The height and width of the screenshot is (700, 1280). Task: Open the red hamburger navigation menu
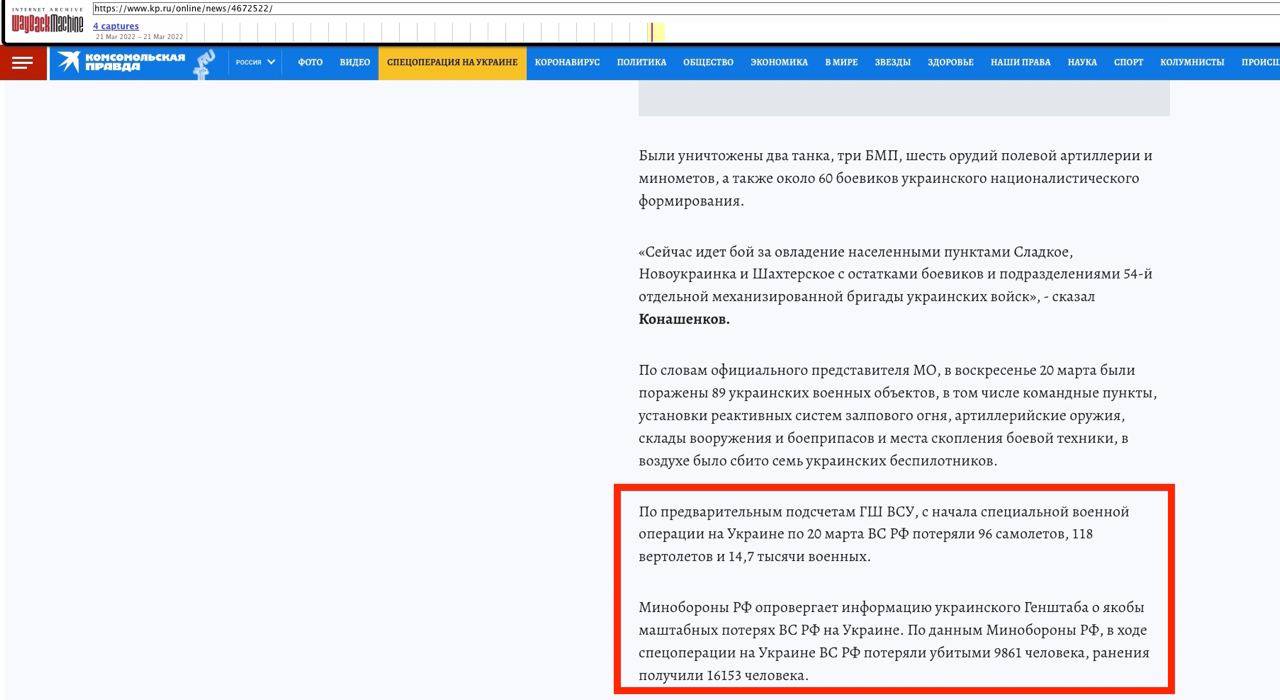(22, 61)
